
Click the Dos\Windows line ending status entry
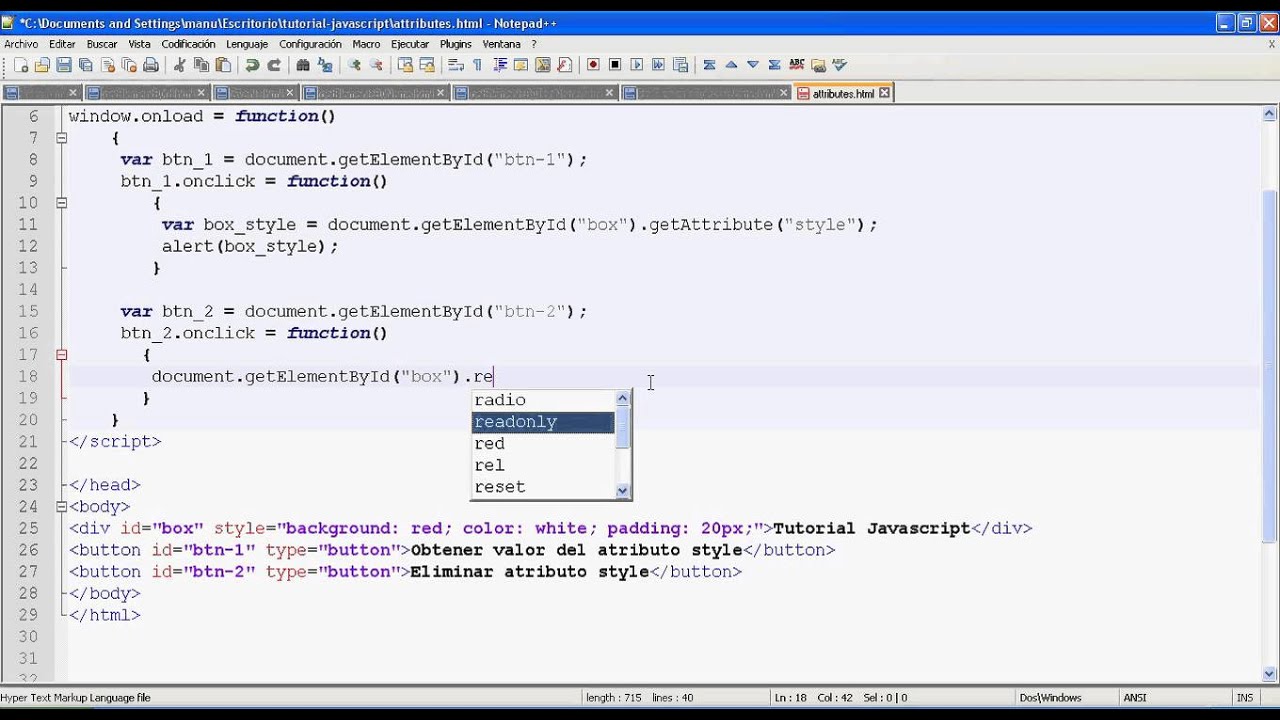(x=1050, y=698)
